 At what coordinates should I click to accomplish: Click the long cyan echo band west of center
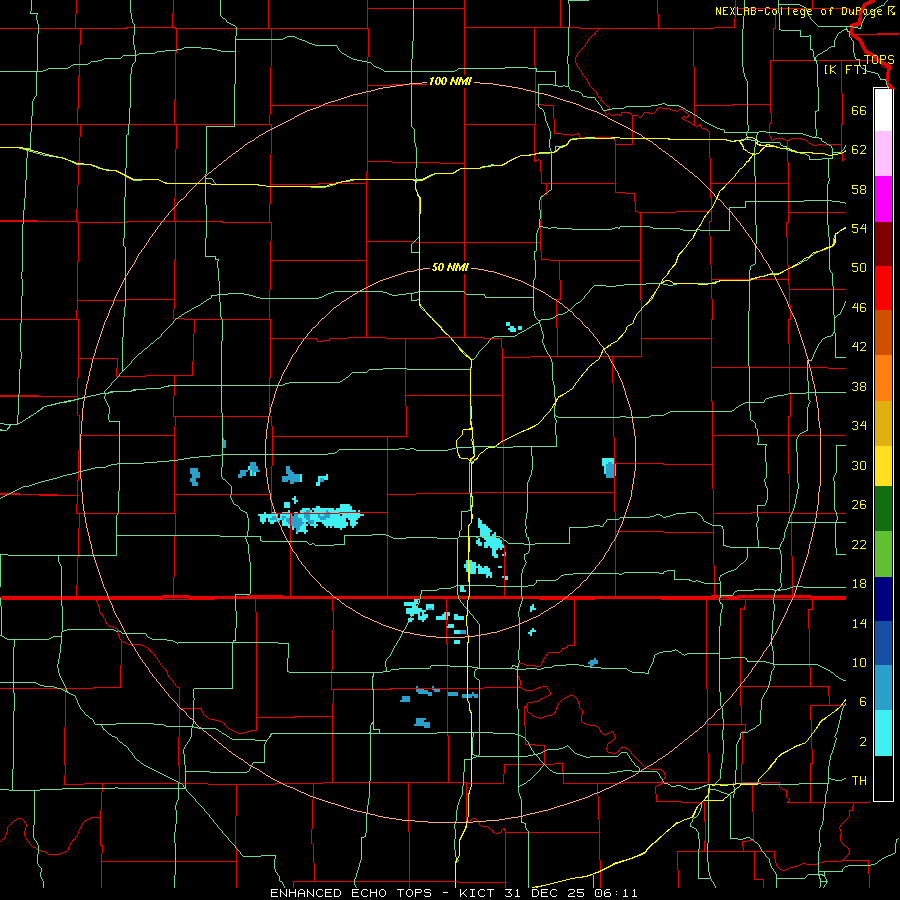(x=311, y=518)
